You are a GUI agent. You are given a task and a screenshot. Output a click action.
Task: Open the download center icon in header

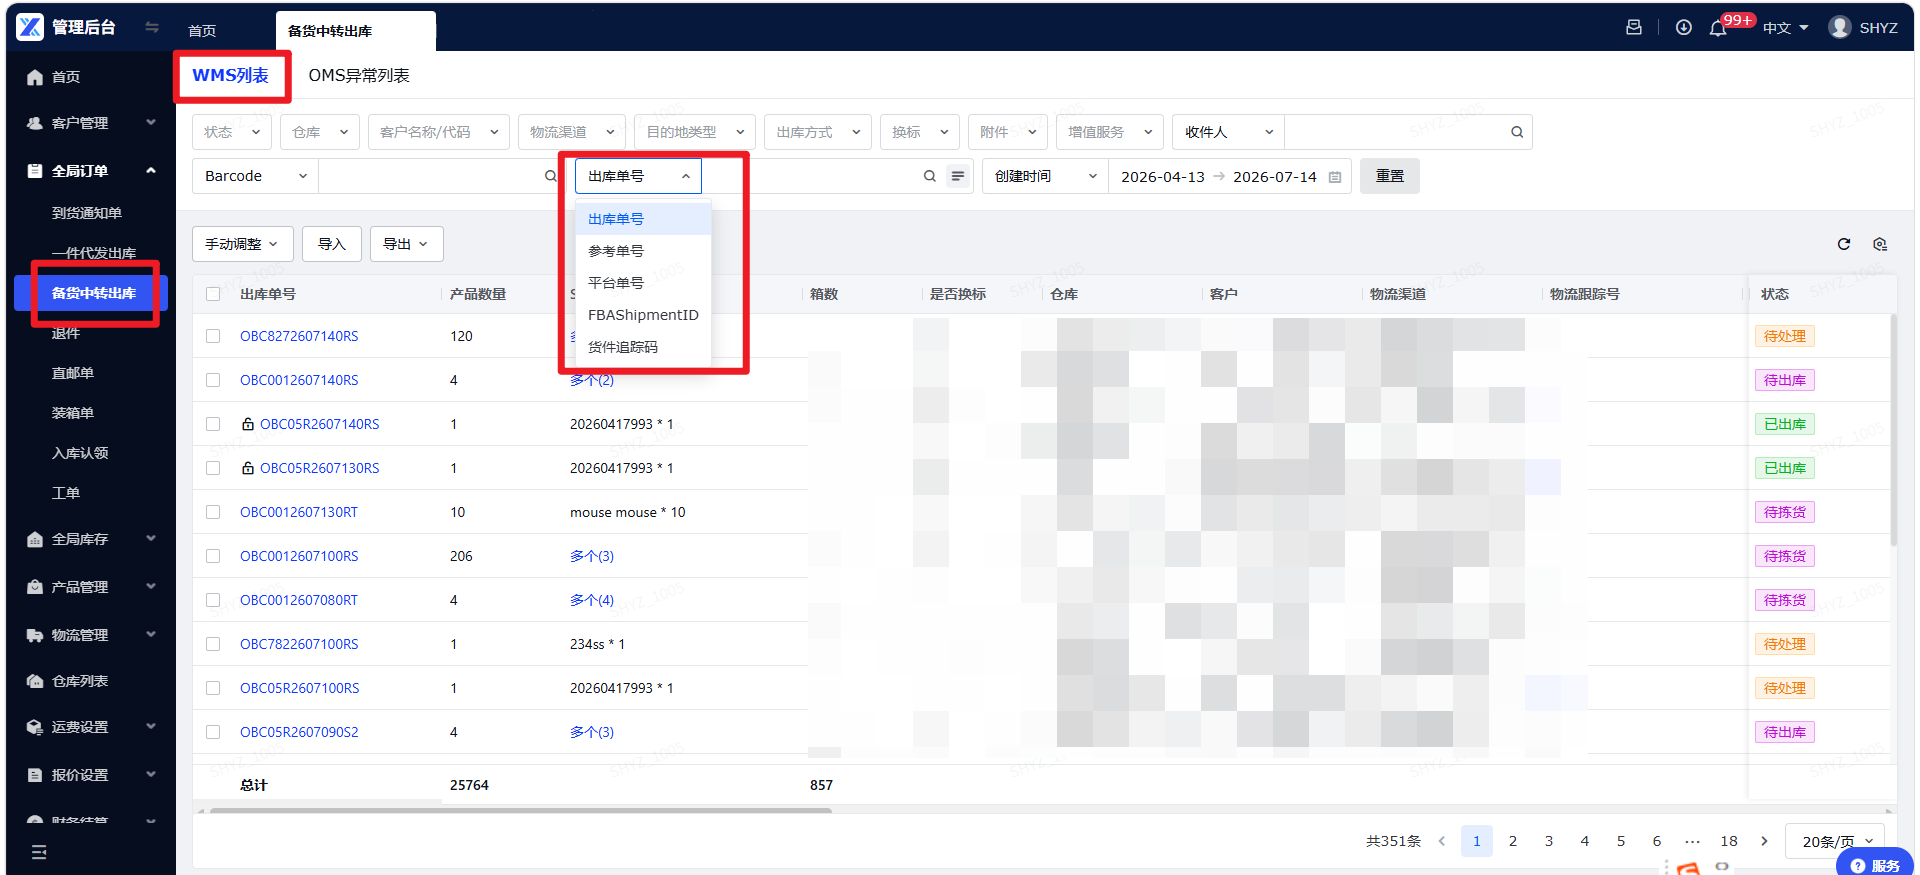pyautogui.click(x=1684, y=28)
